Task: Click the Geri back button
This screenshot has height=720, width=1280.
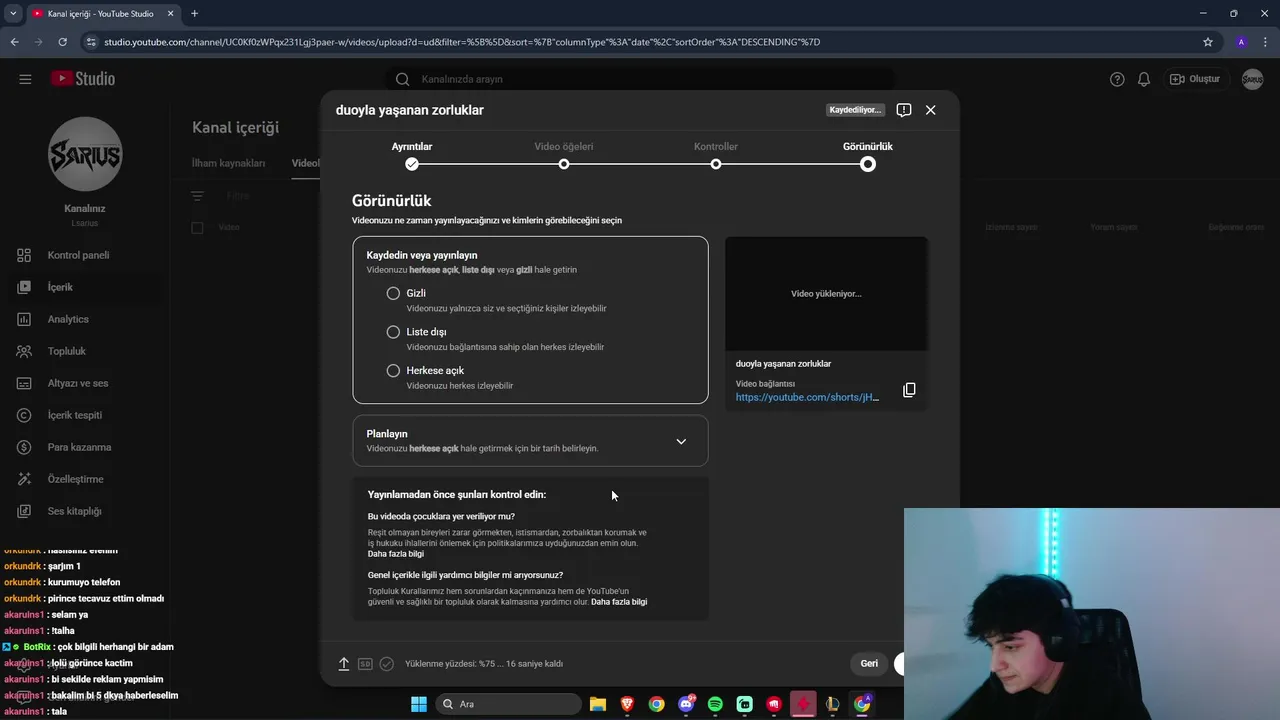Action: pyautogui.click(x=869, y=663)
